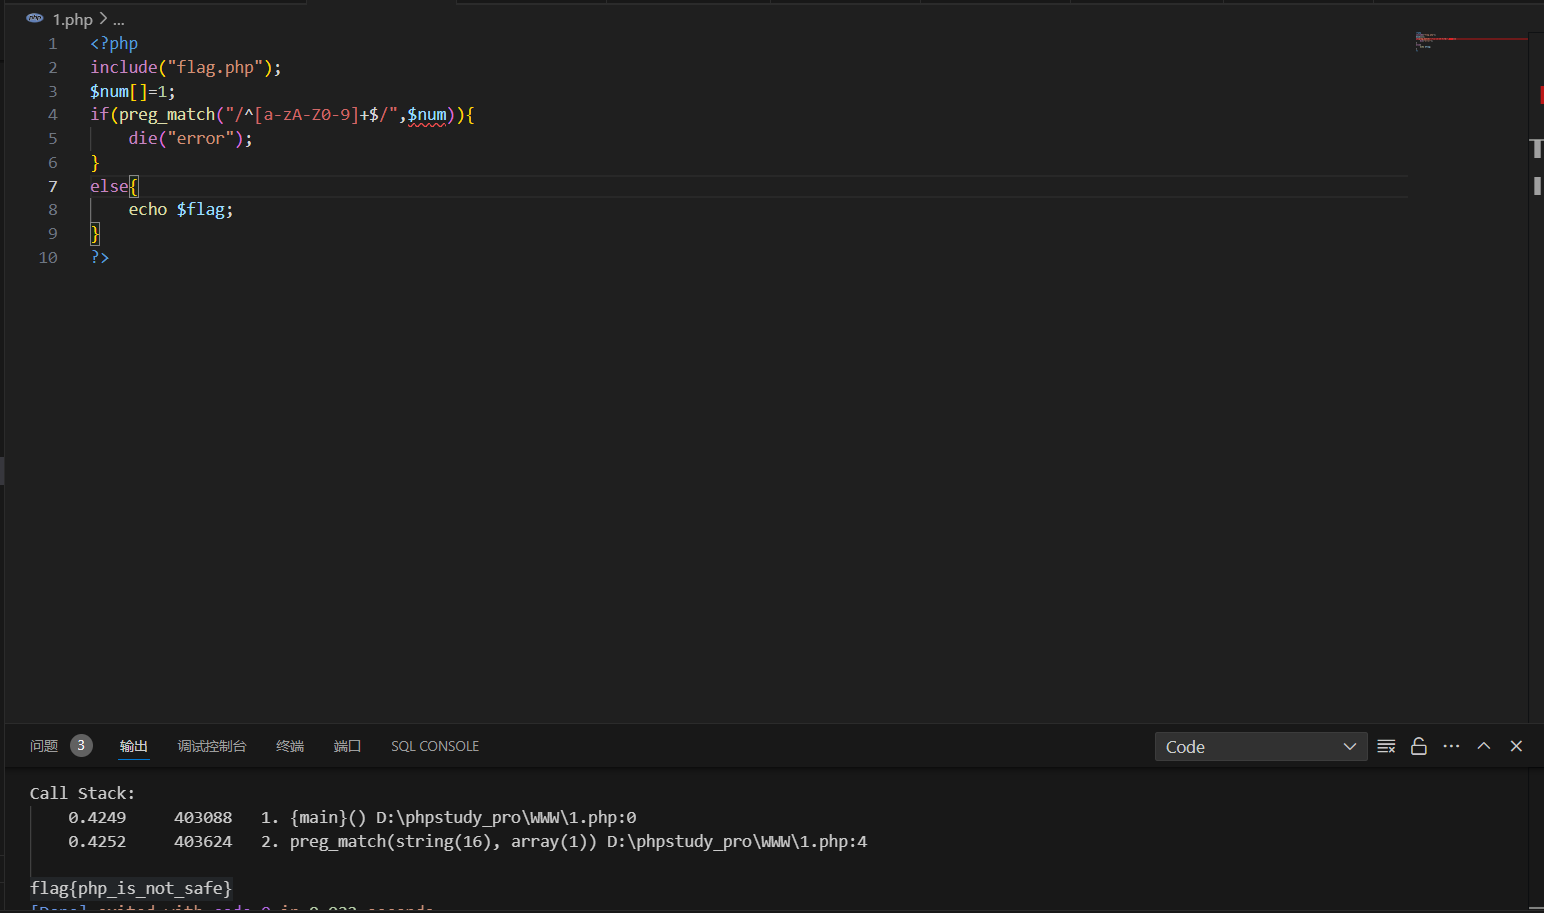Click the underlined $num variable on line 4
Image resolution: width=1544 pixels, height=913 pixels.
point(427,115)
